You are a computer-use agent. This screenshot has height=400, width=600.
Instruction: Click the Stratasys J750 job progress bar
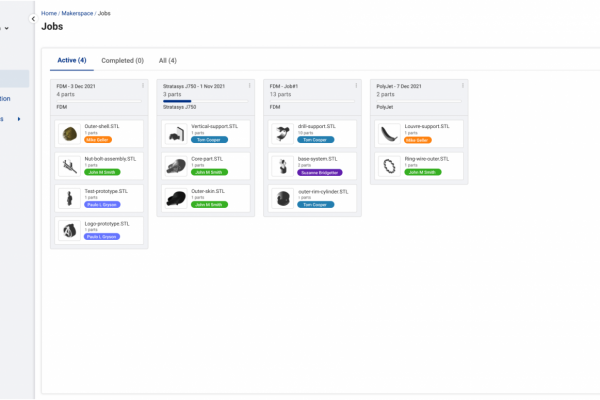coord(177,101)
